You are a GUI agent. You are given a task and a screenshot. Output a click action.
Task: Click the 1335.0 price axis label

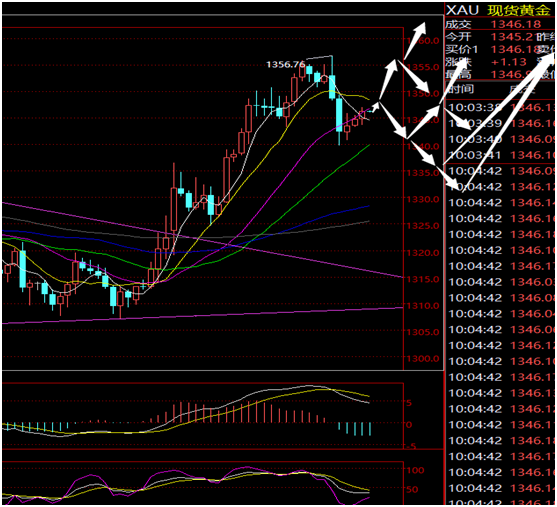[423, 173]
